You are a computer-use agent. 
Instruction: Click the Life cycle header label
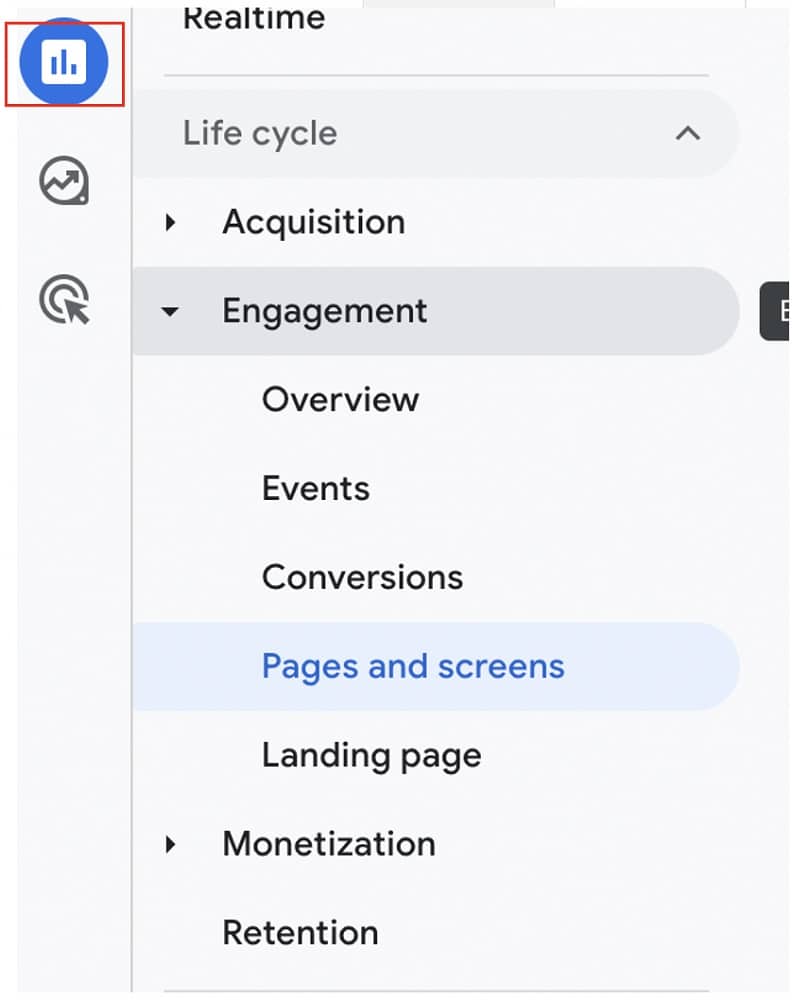click(x=259, y=133)
